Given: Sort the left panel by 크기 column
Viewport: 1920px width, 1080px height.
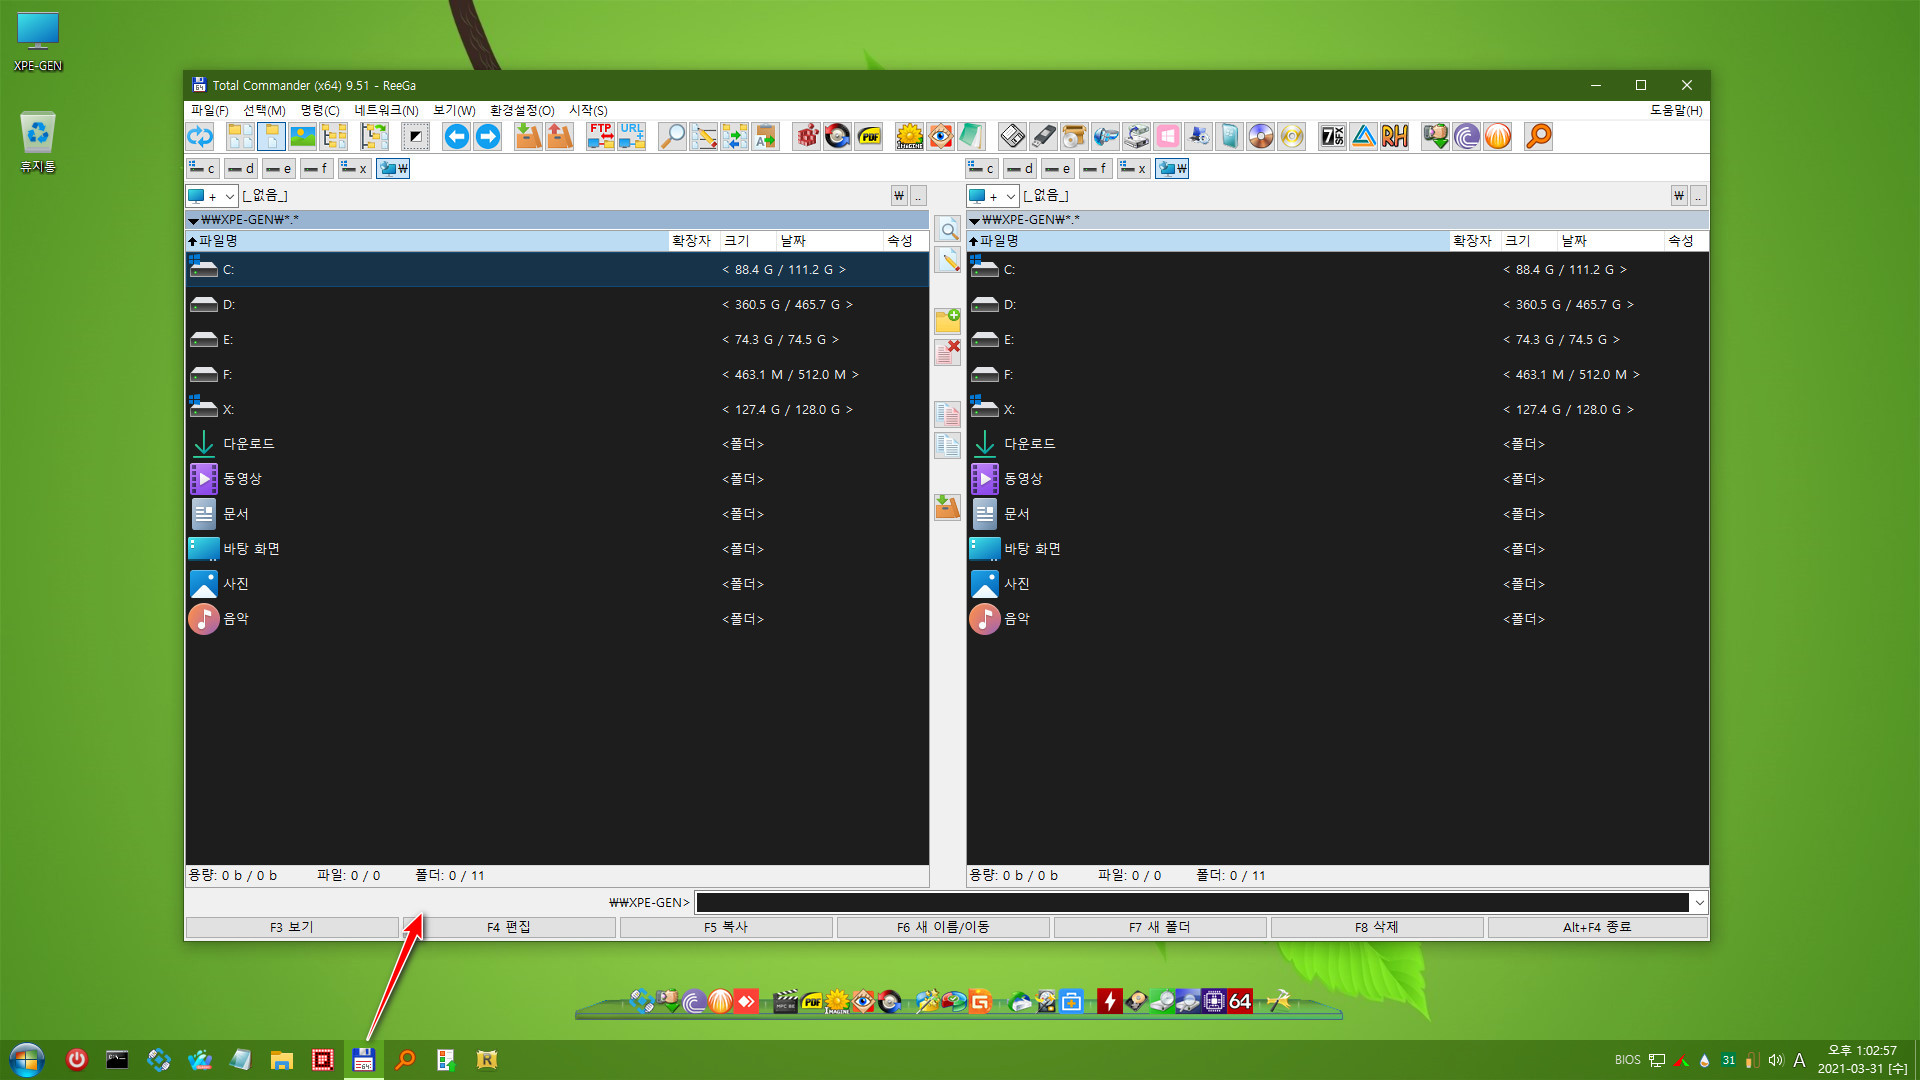Looking at the screenshot, I should pyautogui.click(x=748, y=241).
